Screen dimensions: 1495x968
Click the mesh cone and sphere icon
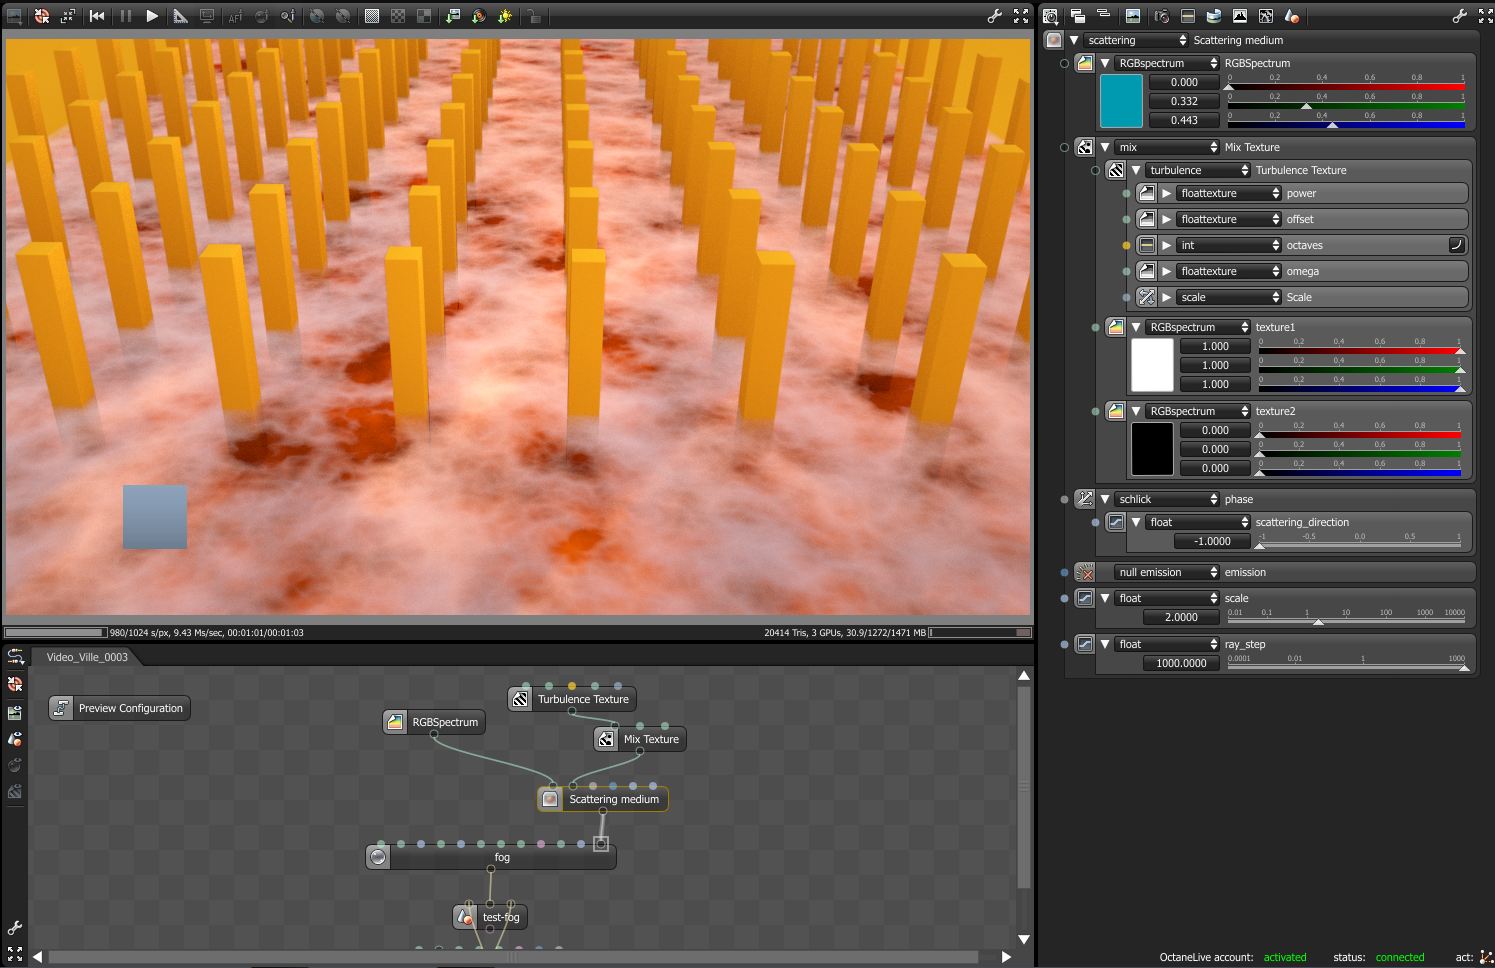tap(1292, 16)
